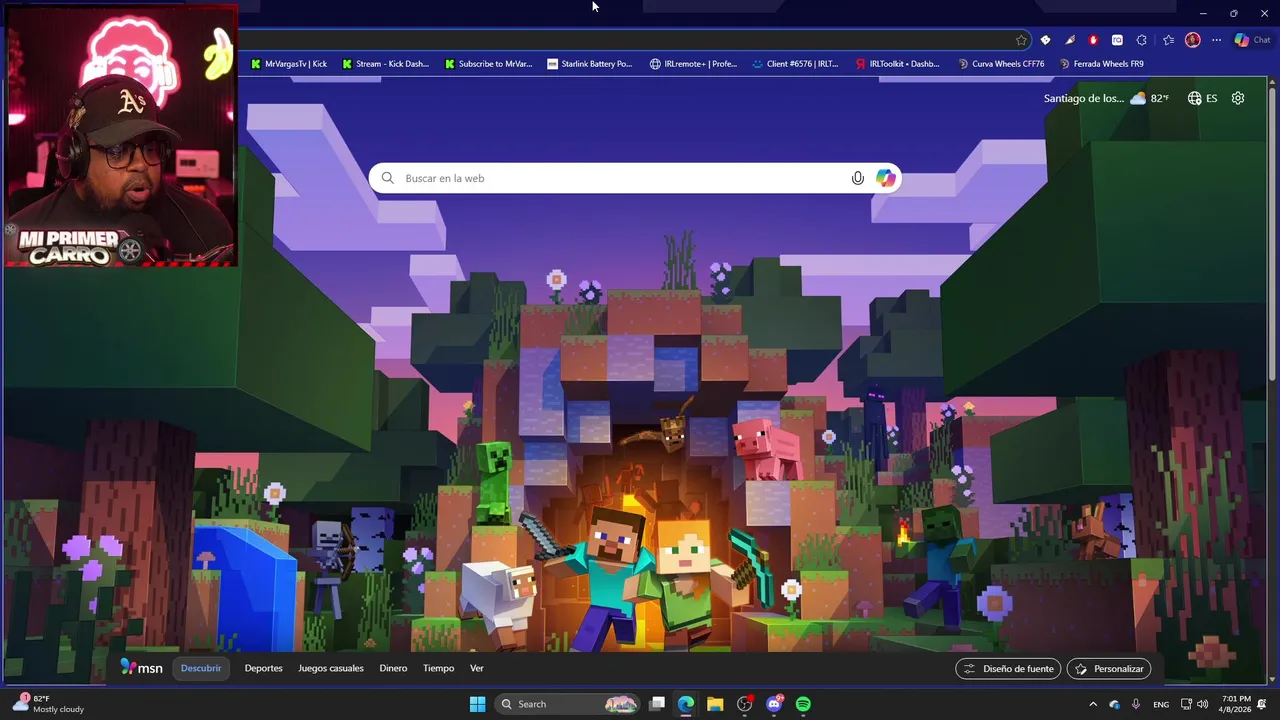1280x720 pixels.
Task: Open the white tag-shaped extension icon
Action: pos(1045,40)
